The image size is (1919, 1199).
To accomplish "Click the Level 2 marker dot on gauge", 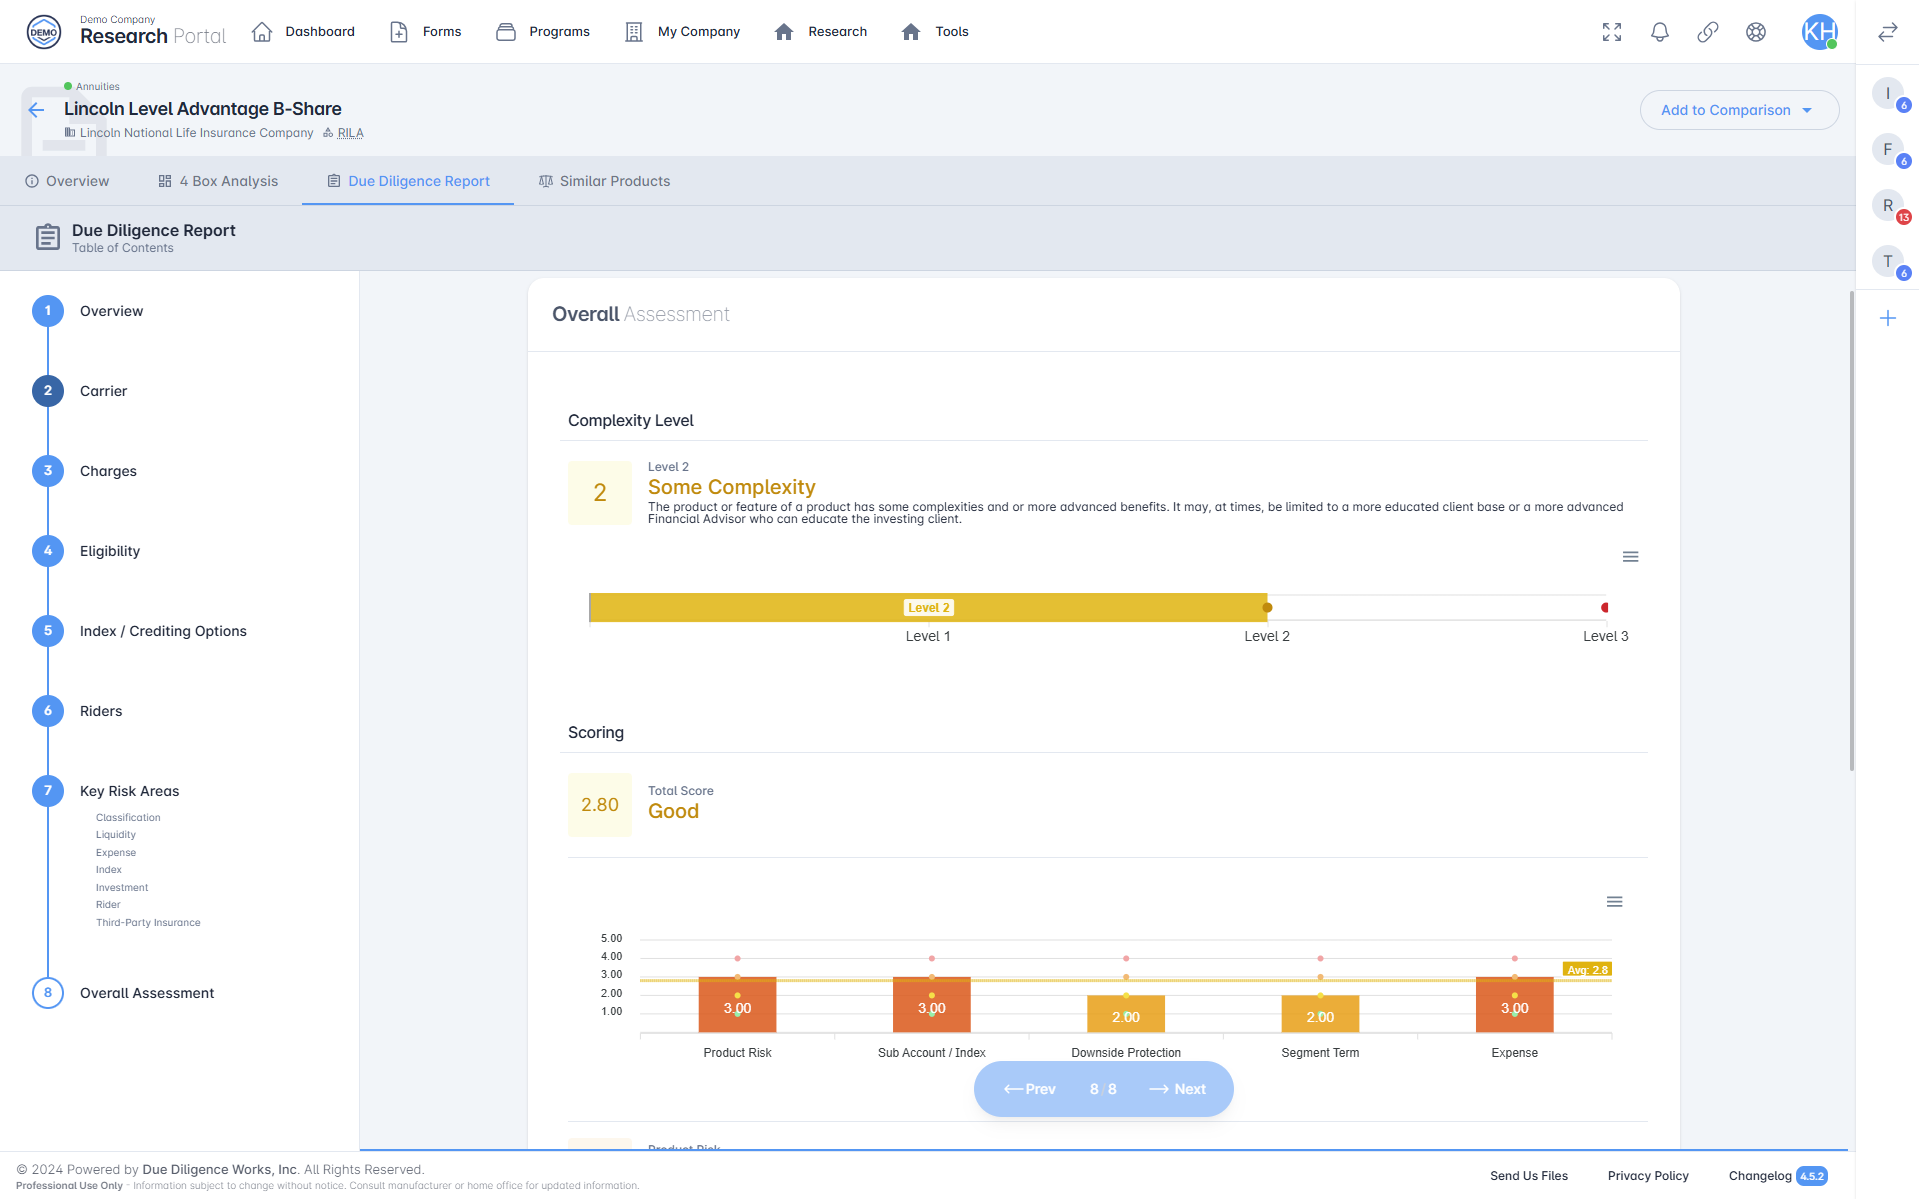I will [x=1267, y=608].
